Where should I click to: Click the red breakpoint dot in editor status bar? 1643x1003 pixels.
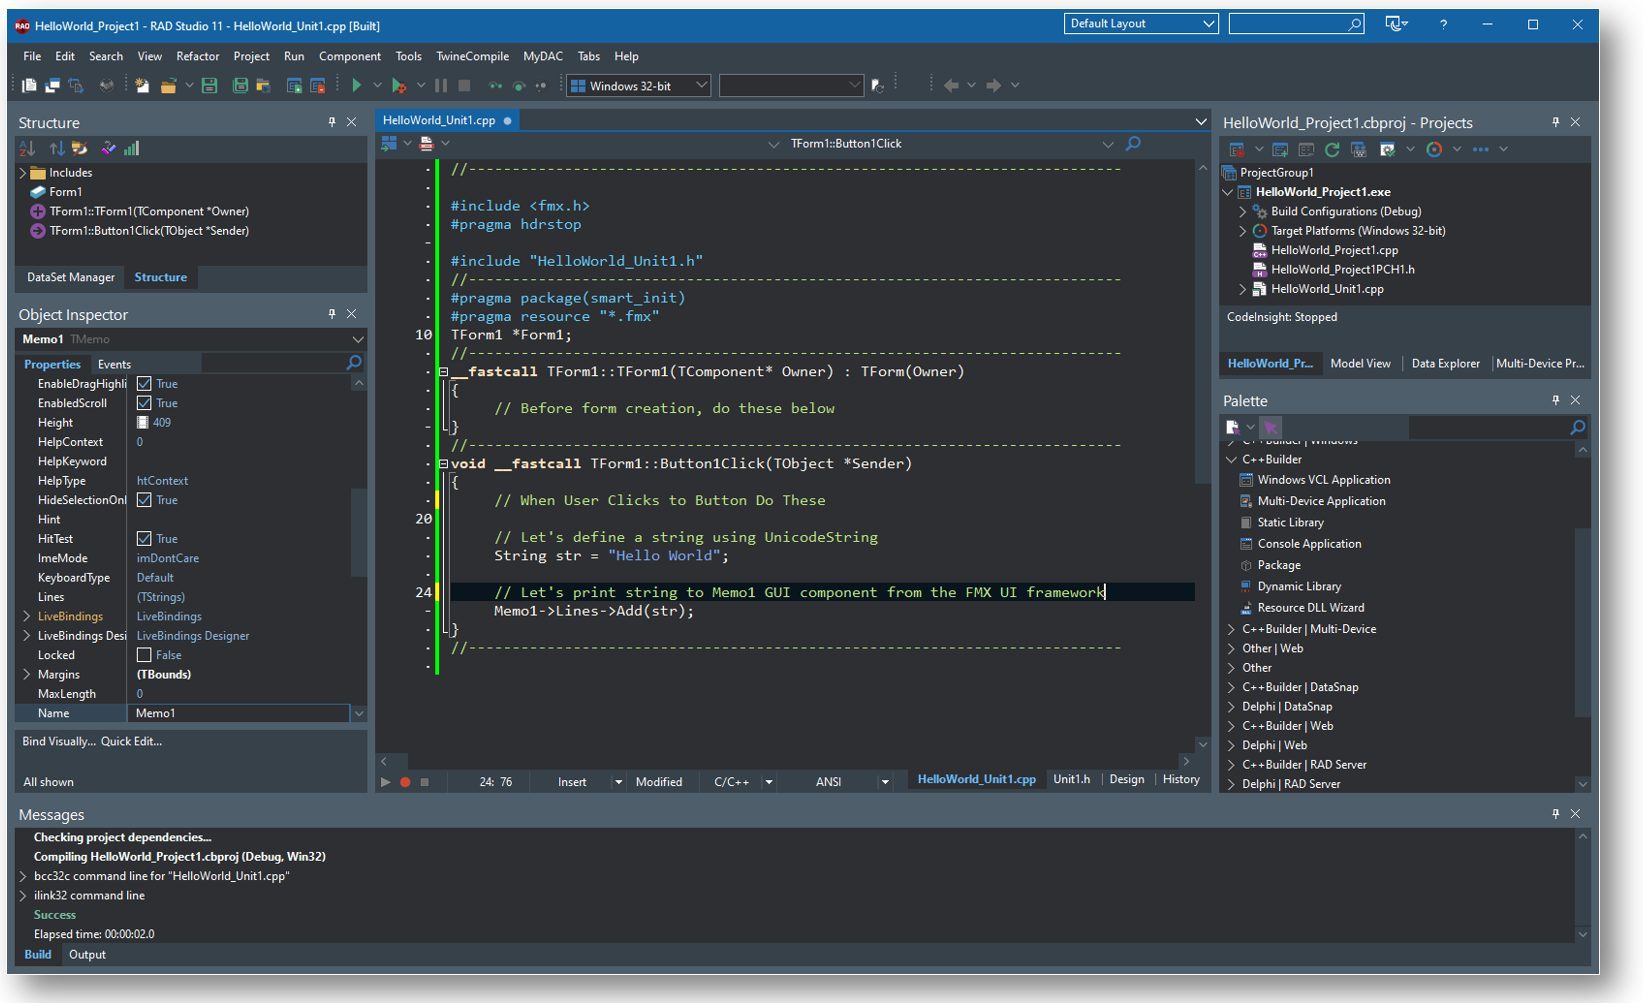pyautogui.click(x=405, y=782)
